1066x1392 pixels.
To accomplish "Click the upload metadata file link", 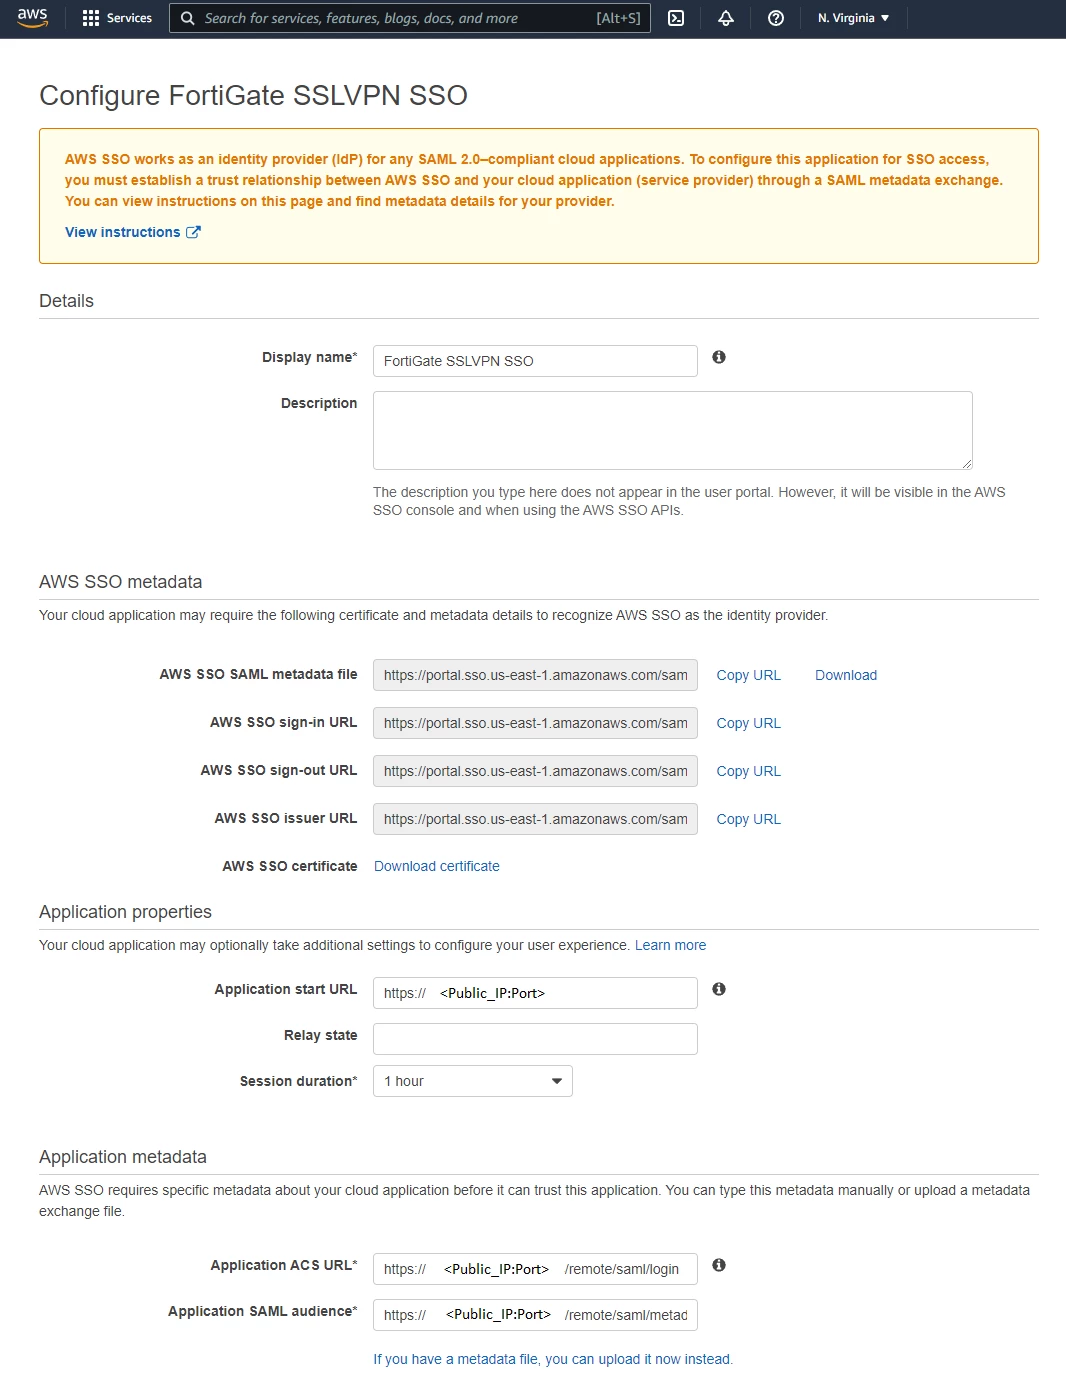I will point(553,1359).
